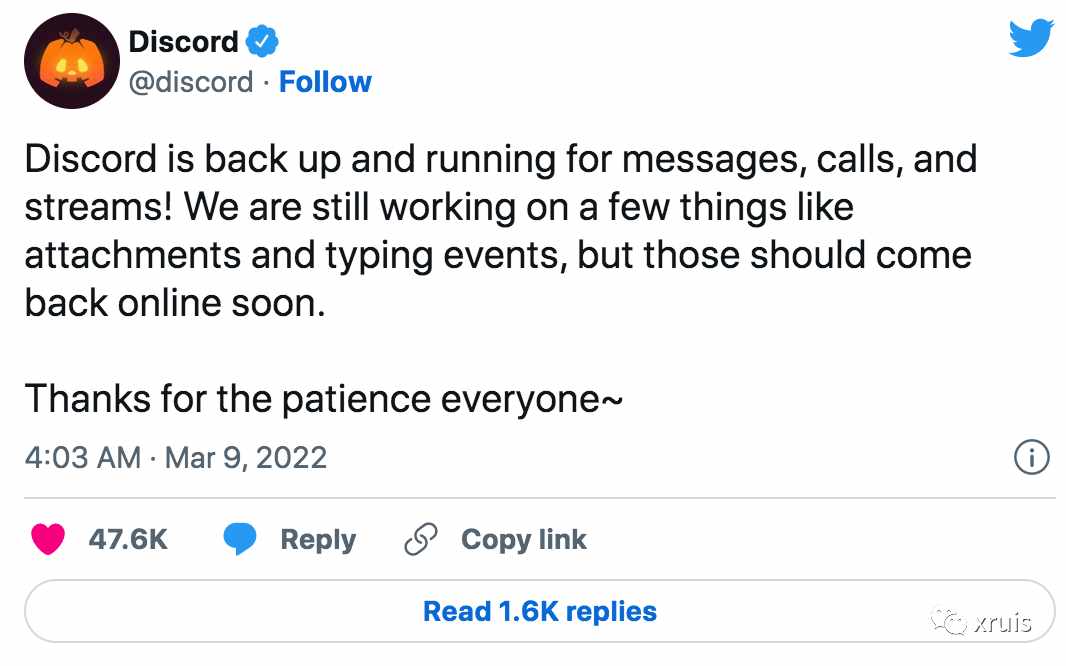Click the xruis watermark text

(x=1002, y=623)
